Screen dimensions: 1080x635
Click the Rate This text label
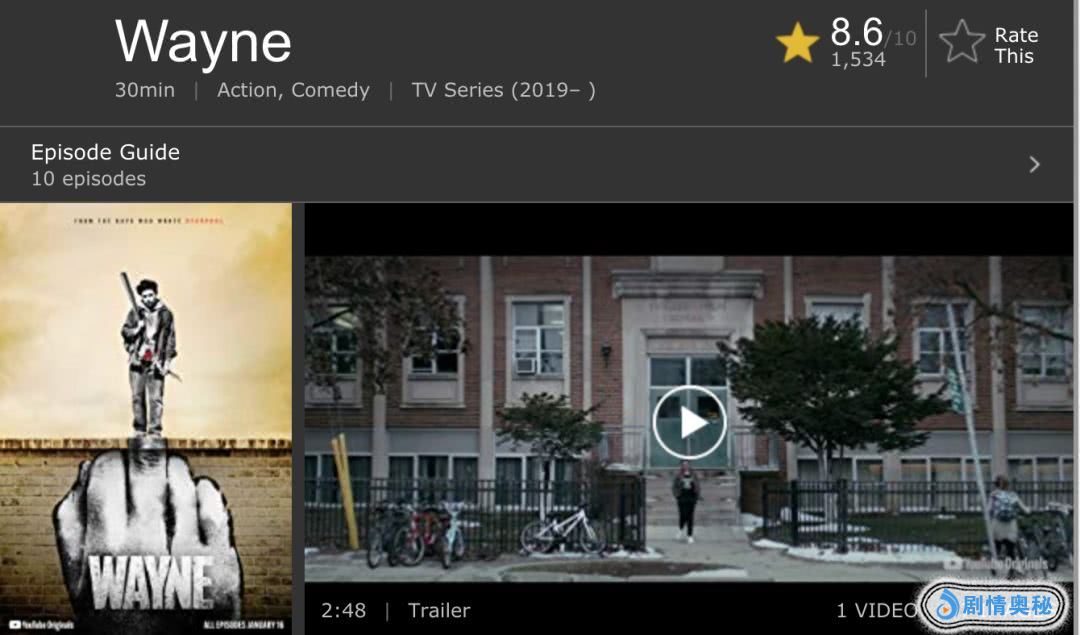pyautogui.click(x=1016, y=45)
